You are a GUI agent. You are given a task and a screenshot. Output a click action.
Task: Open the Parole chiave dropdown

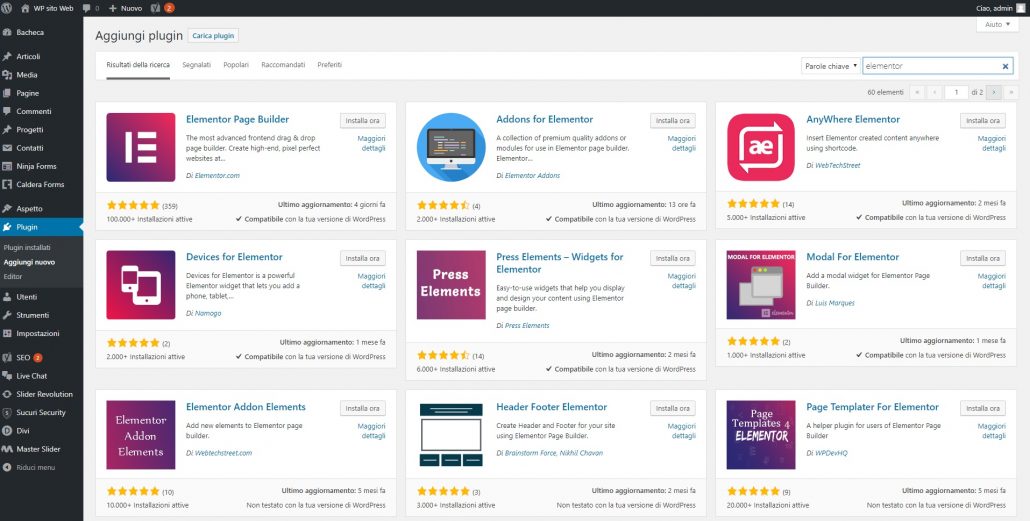[x=830, y=66]
